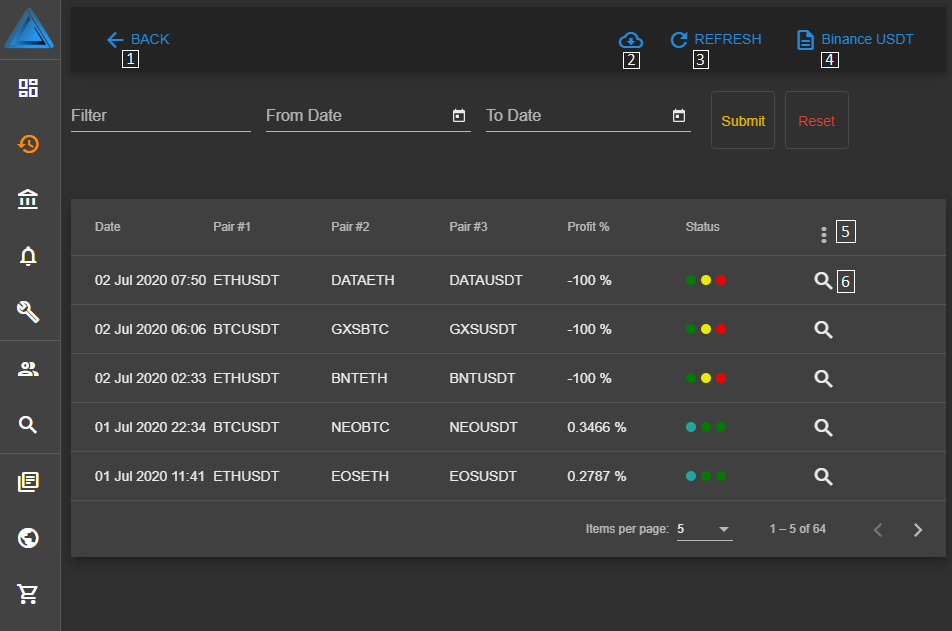The image size is (952, 631).
Task: Select the 02 Jul 2020 06:06 date cell
Action: coord(151,329)
